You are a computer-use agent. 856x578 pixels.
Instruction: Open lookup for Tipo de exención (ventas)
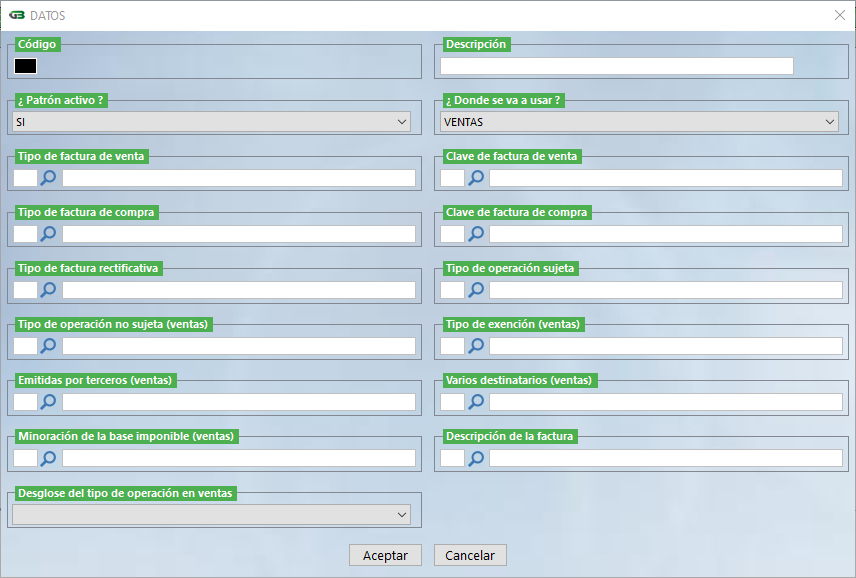click(x=476, y=346)
